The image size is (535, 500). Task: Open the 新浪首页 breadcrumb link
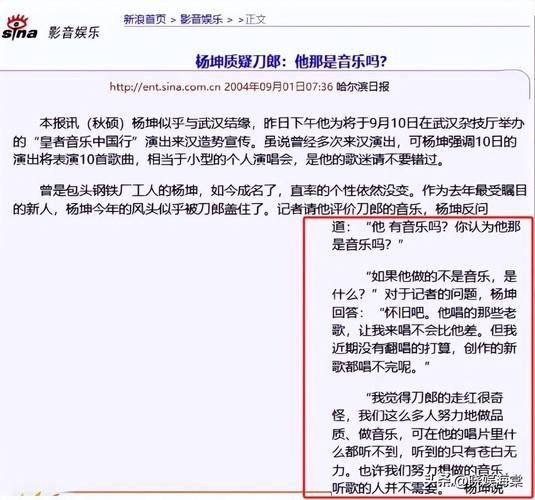coord(145,19)
